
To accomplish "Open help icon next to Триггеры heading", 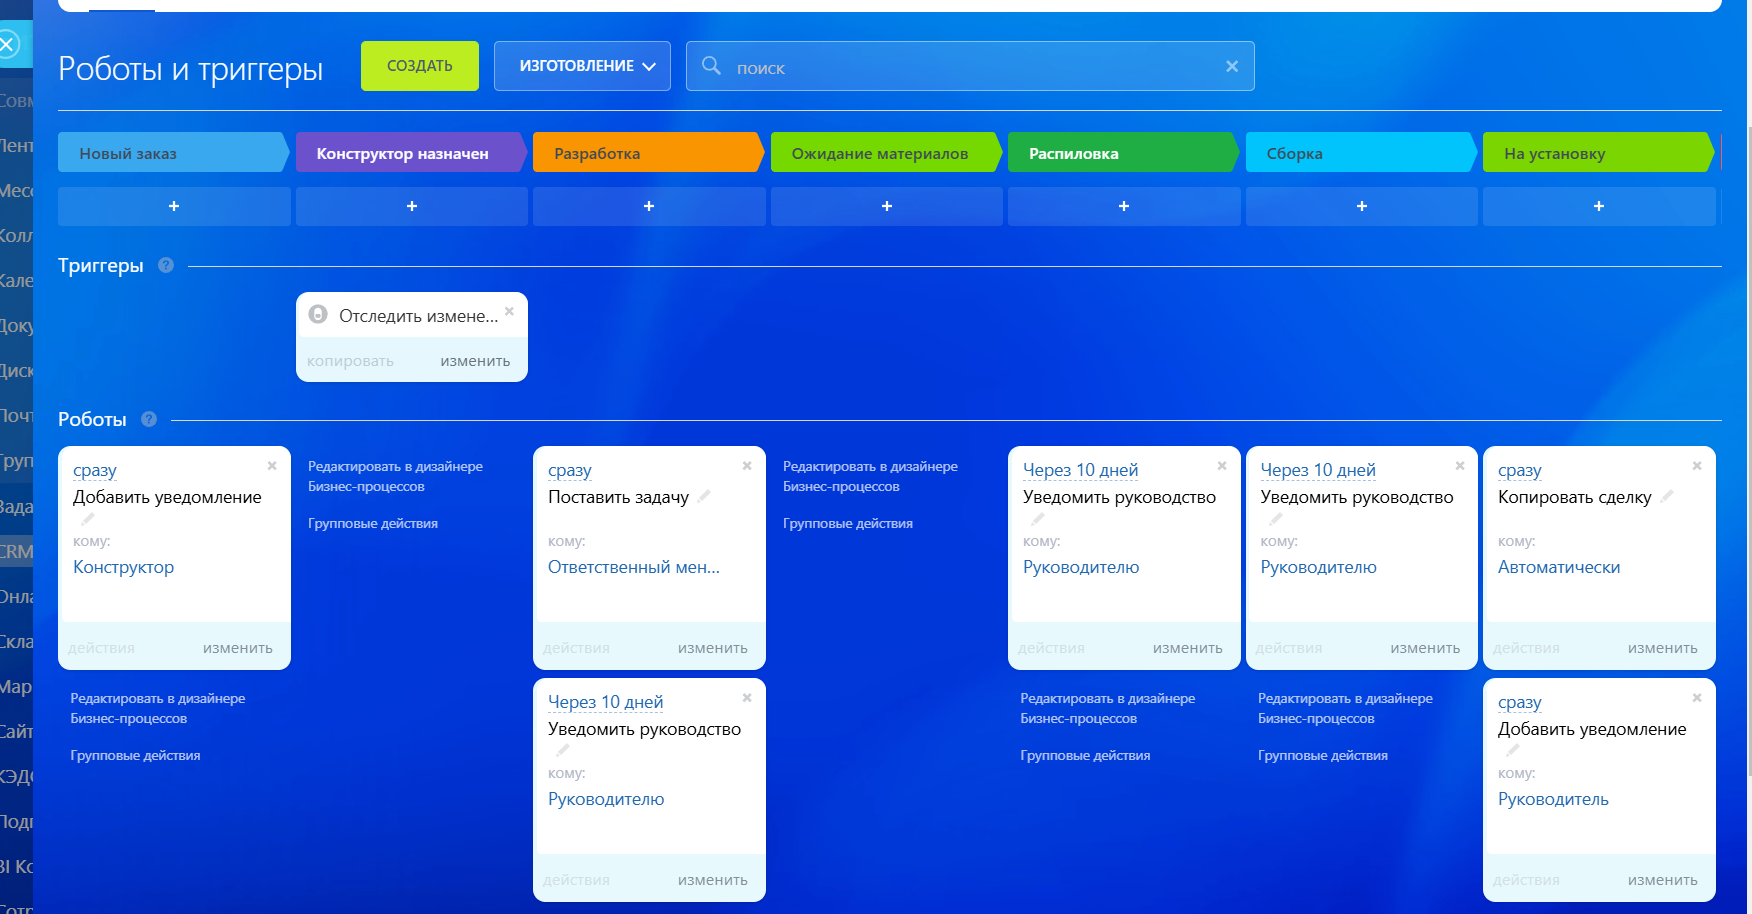I will coord(166,265).
